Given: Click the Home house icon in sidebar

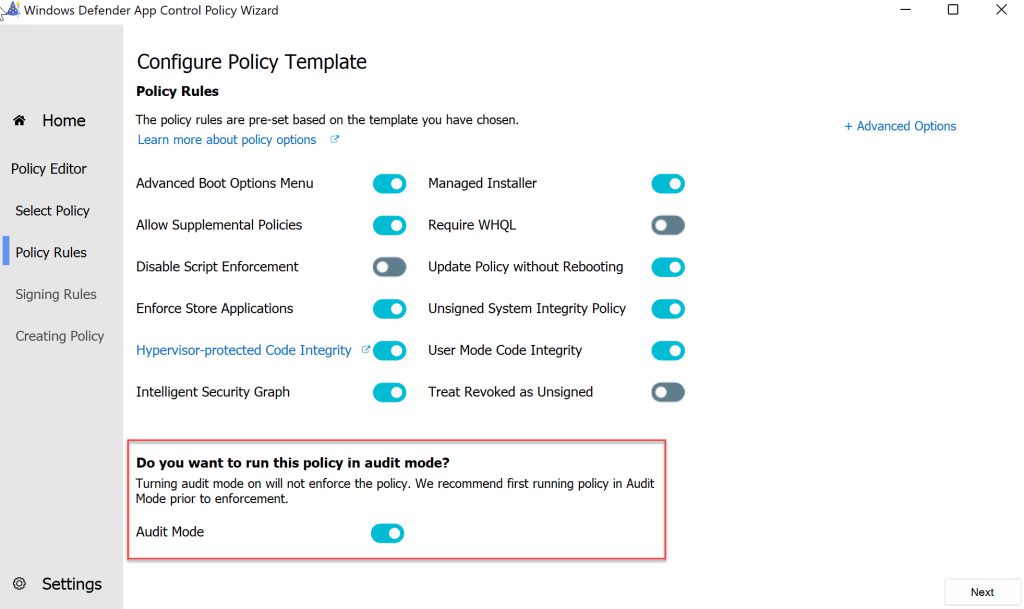Looking at the screenshot, I should point(20,120).
